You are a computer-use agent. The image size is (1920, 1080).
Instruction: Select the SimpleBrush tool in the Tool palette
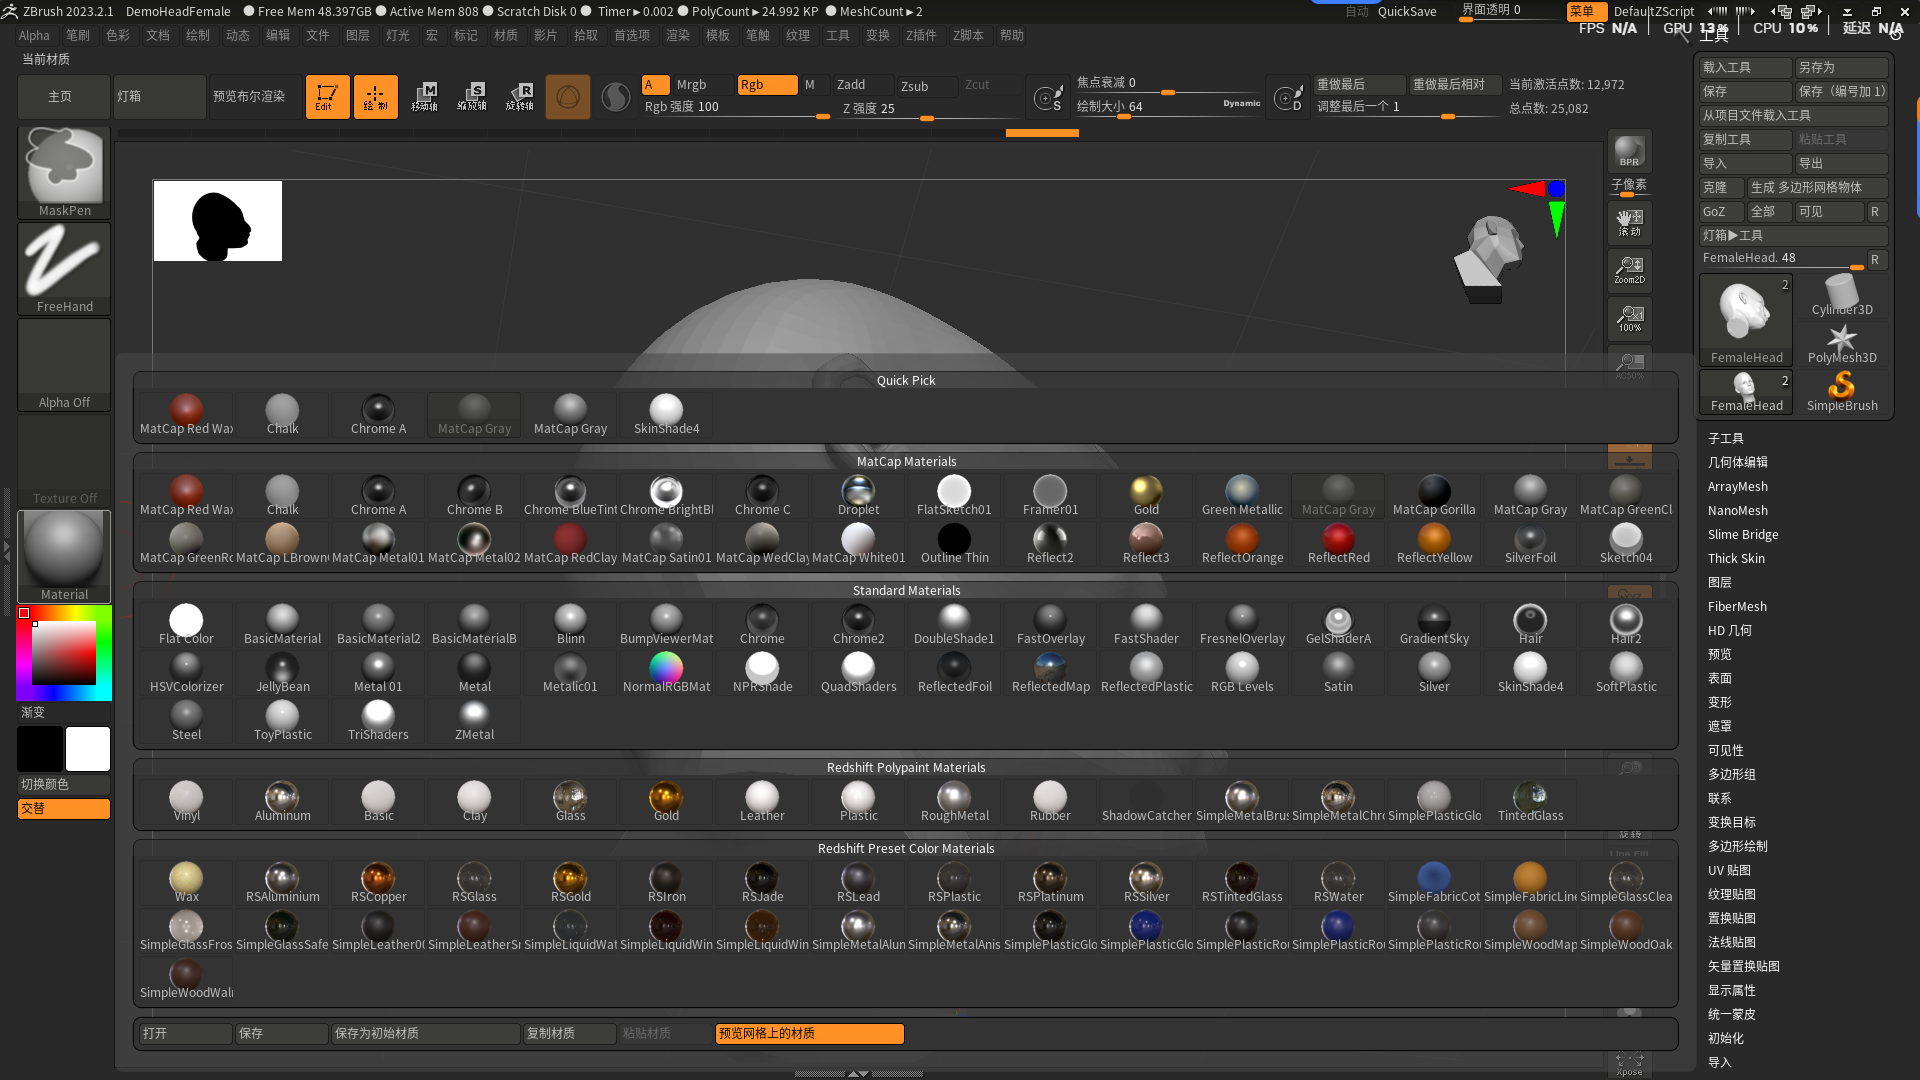pyautogui.click(x=1843, y=390)
